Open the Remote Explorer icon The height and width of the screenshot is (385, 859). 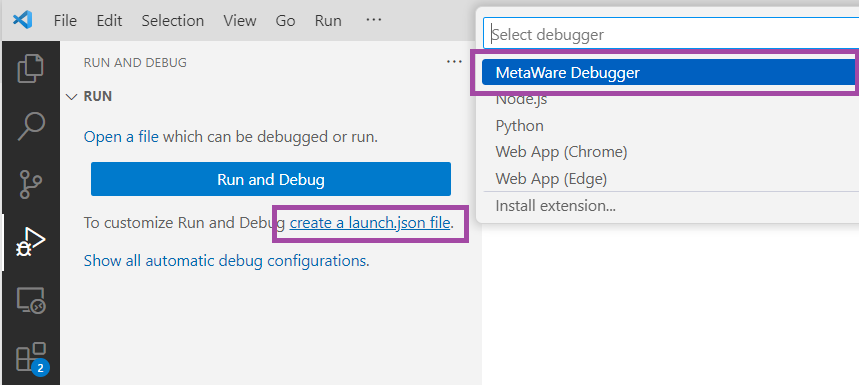(x=31, y=300)
